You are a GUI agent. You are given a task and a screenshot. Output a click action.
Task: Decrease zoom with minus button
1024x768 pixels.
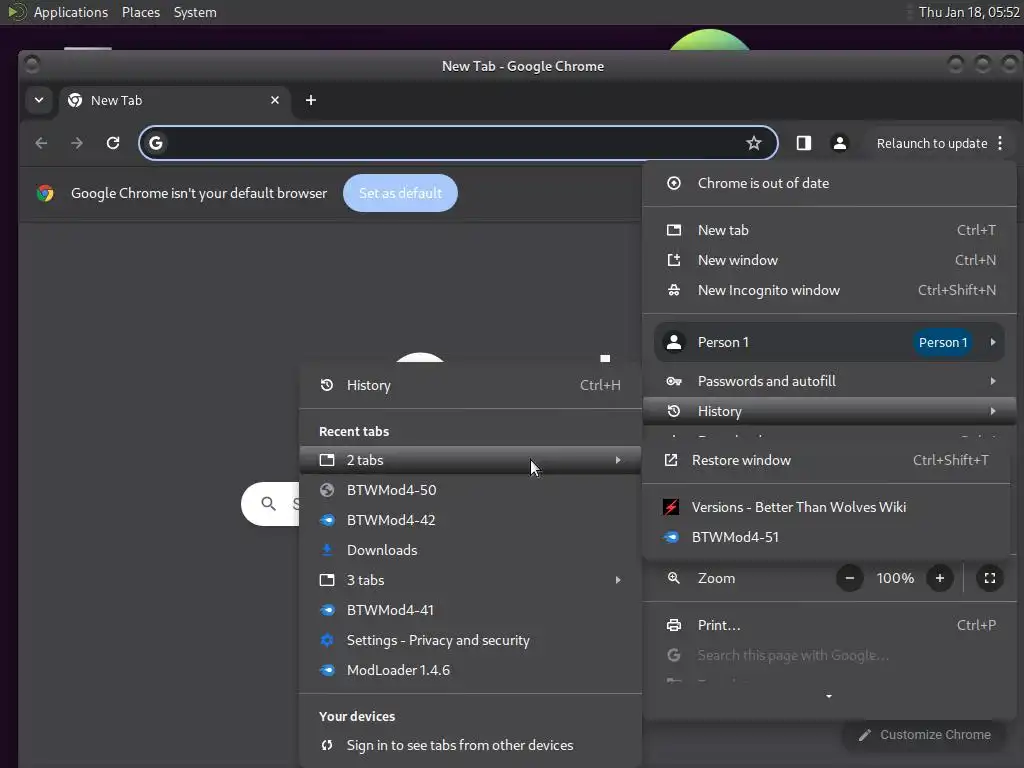pos(850,578)
